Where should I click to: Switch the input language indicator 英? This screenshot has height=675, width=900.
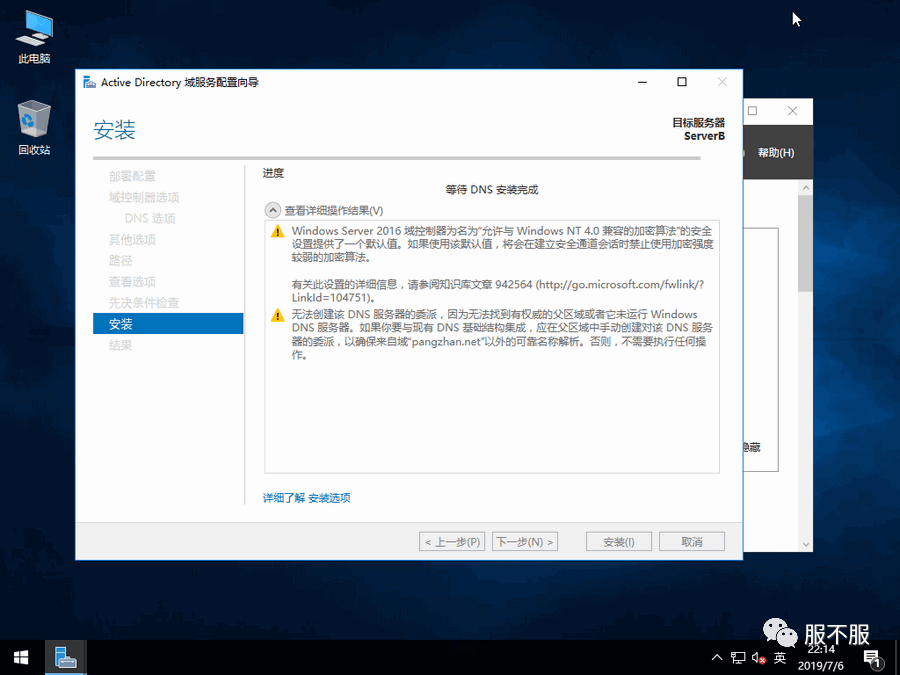(779, 658)
